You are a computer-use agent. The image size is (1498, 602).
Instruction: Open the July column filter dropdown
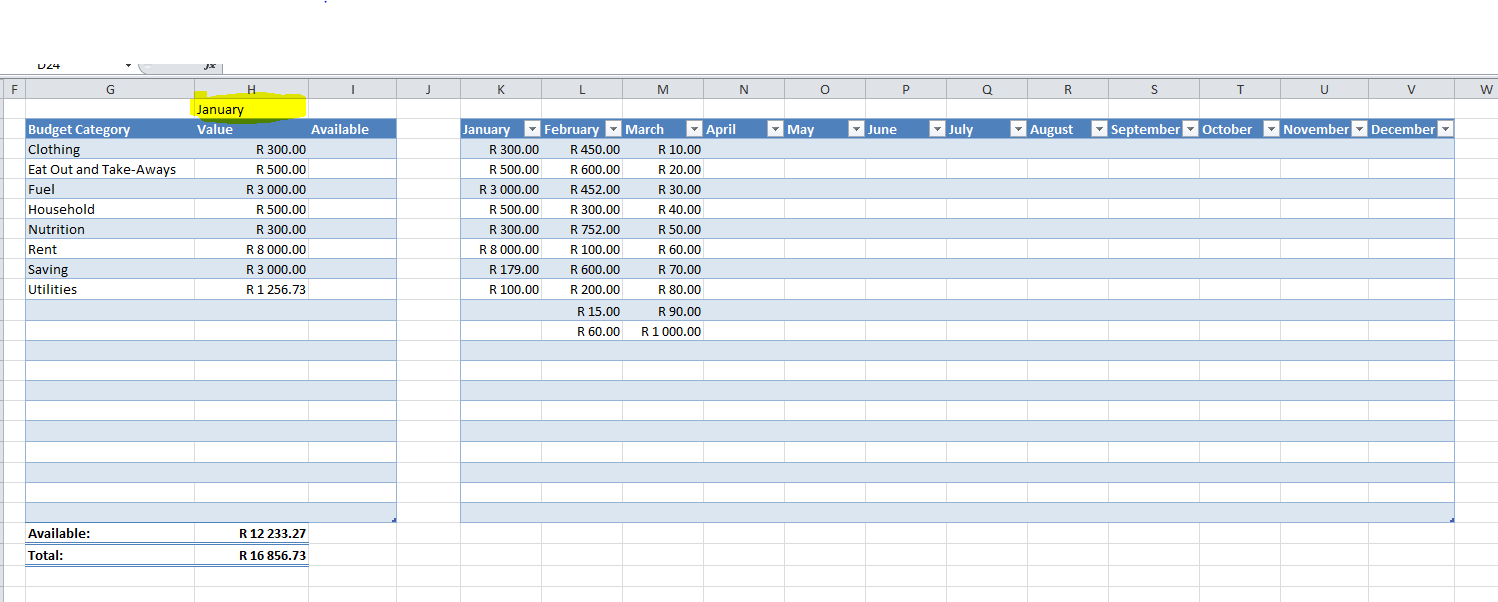1018,129
